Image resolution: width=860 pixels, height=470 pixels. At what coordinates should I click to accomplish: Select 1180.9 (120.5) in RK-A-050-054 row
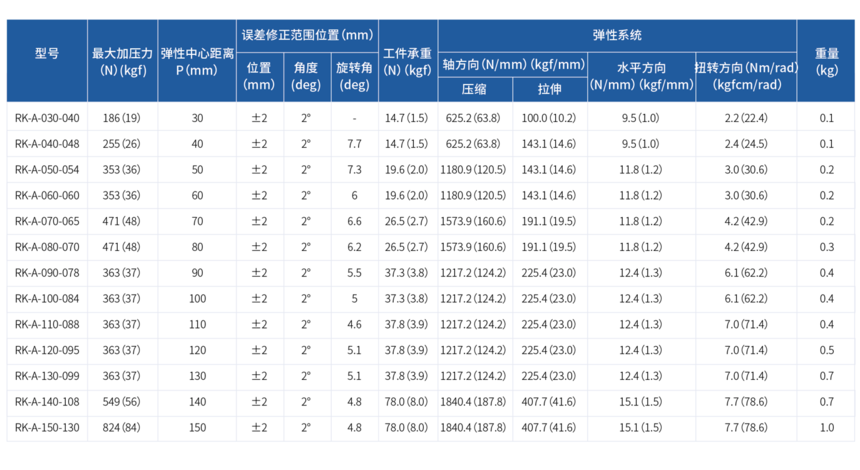pyautogui.click(x=473, y=169)
